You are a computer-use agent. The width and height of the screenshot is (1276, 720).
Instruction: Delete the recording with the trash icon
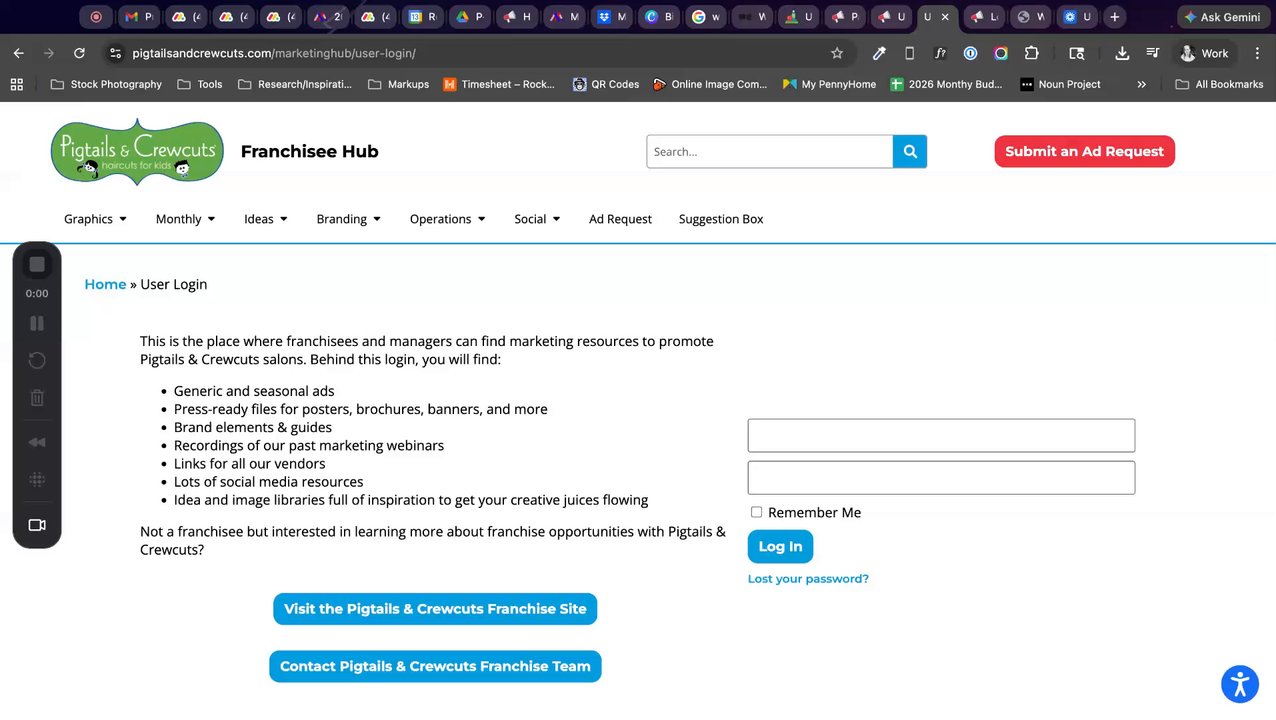(x=37, y=397)
